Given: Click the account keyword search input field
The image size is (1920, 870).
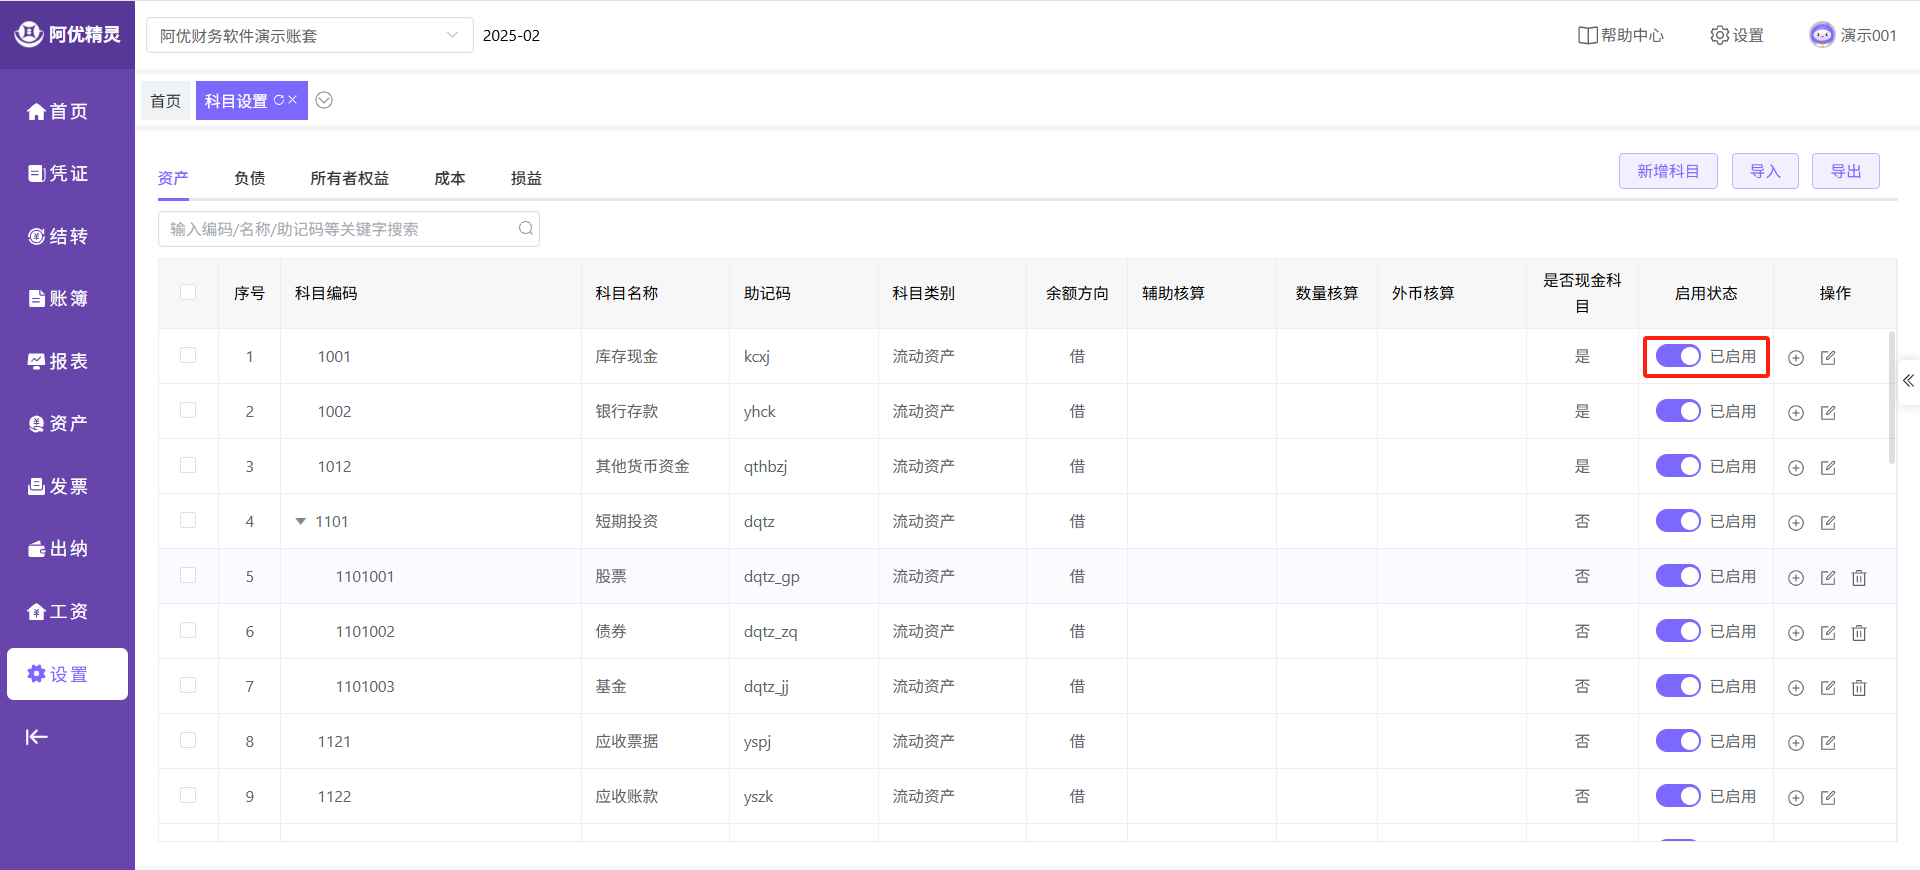Looking at the screenshot, I should click(340, 229).
